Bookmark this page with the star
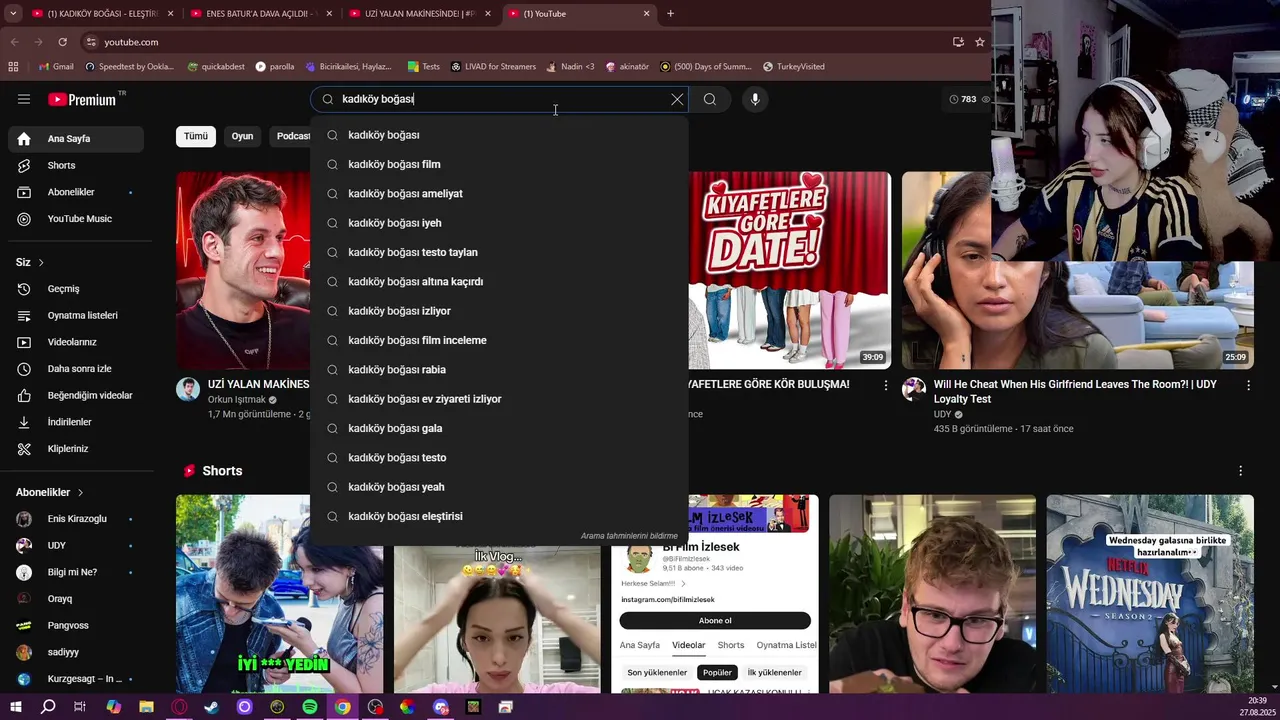 980,42
